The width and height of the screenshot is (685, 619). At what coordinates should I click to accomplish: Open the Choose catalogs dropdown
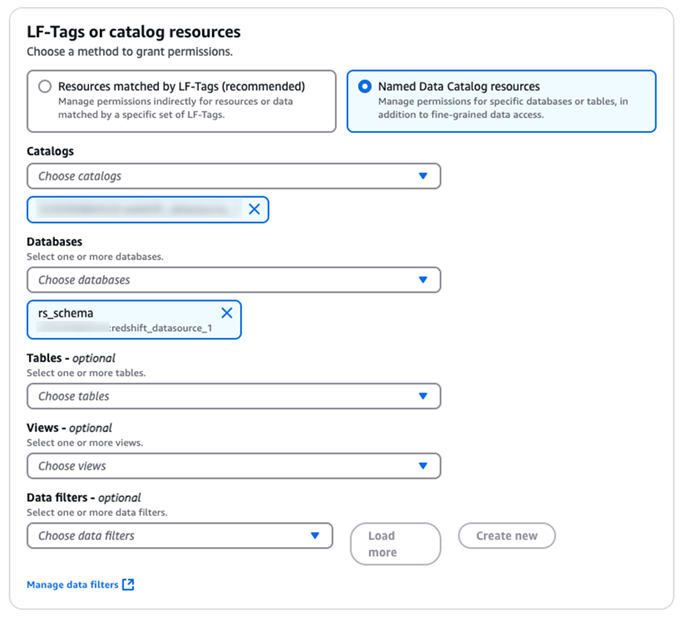click(220, 176)
